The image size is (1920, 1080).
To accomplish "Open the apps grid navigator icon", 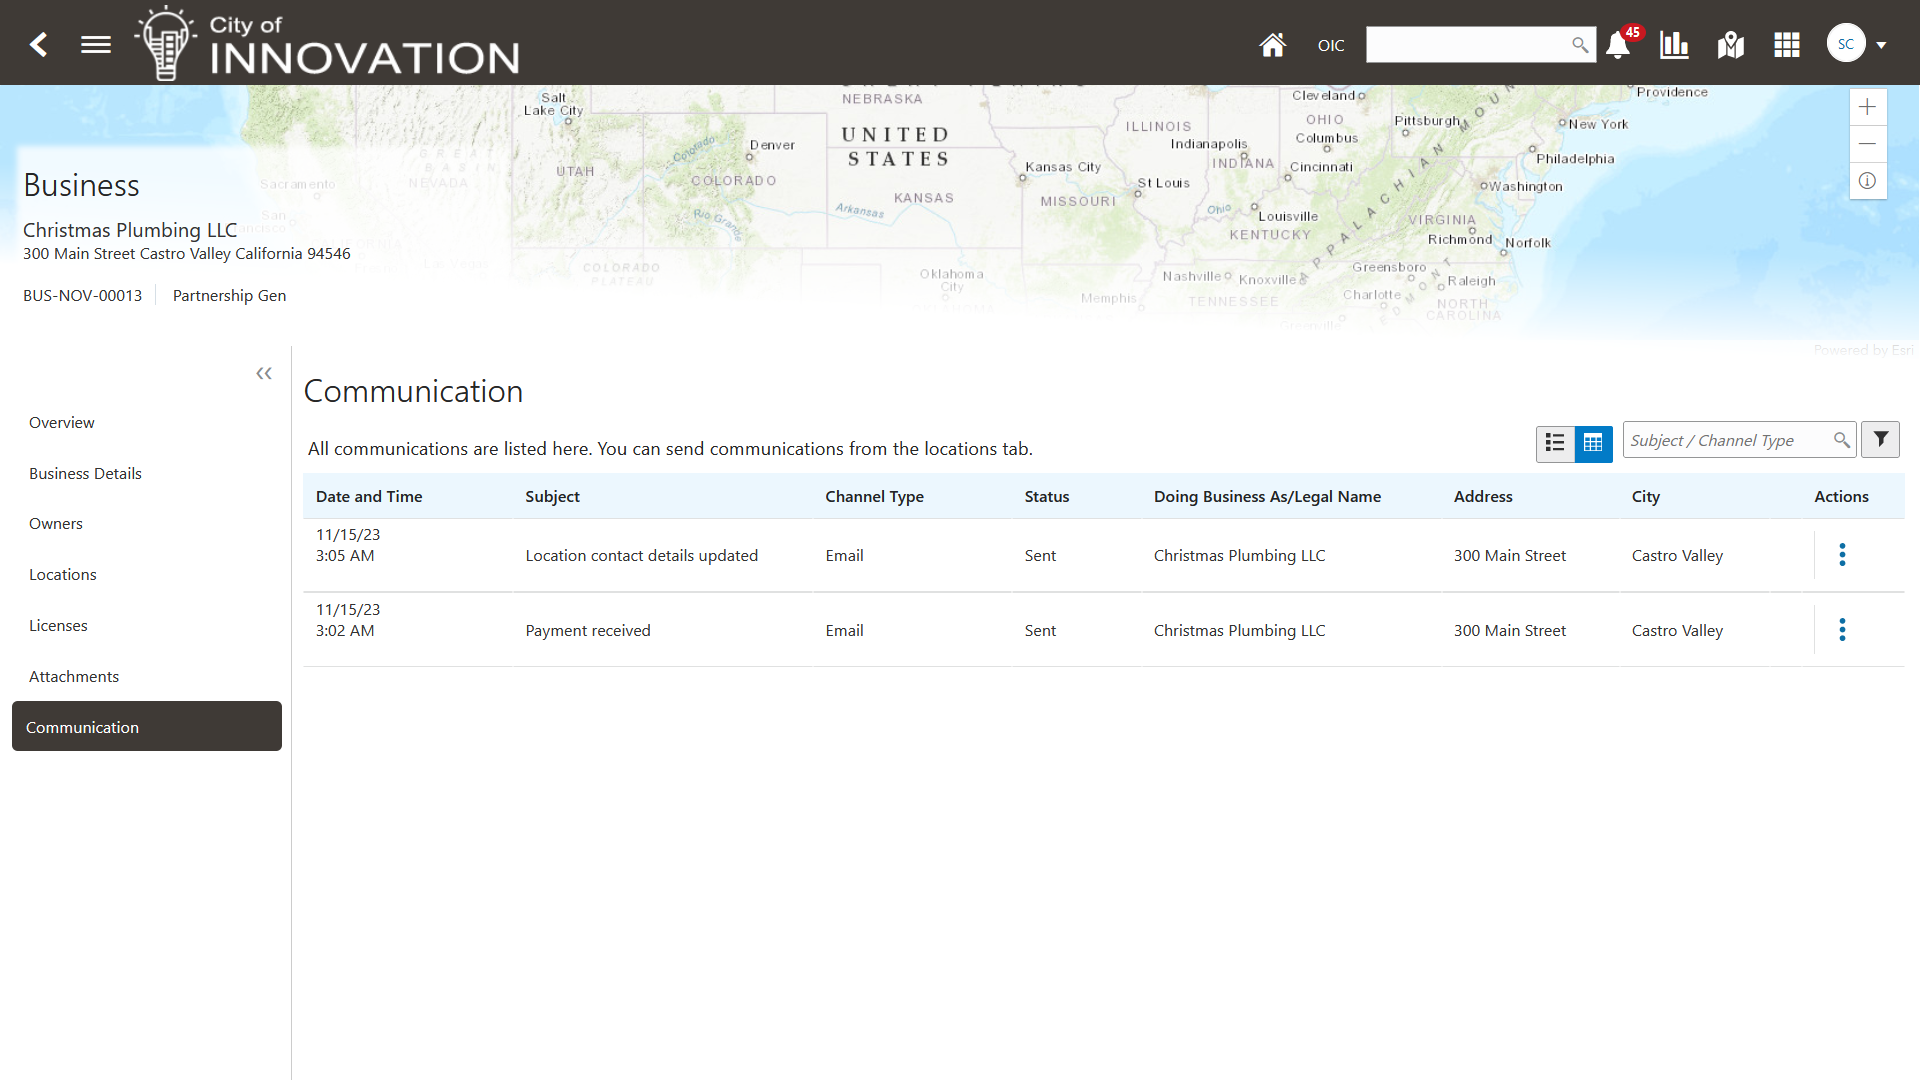I will pos(1786,45).
